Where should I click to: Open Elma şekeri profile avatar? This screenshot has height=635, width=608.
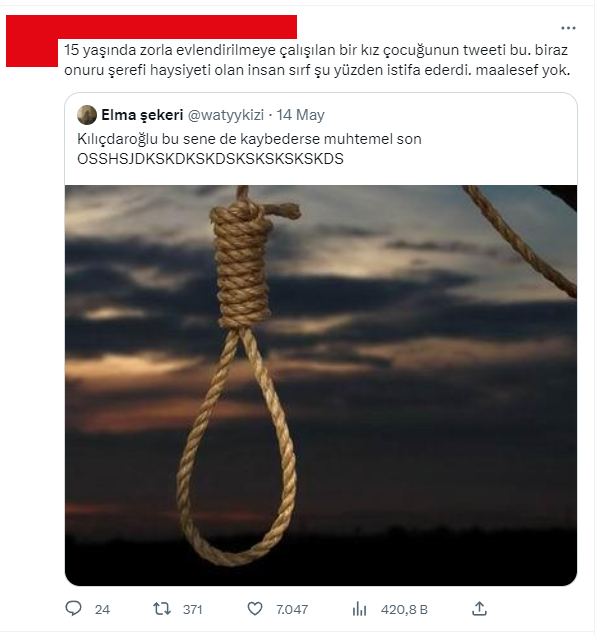(x=87, y=115)
